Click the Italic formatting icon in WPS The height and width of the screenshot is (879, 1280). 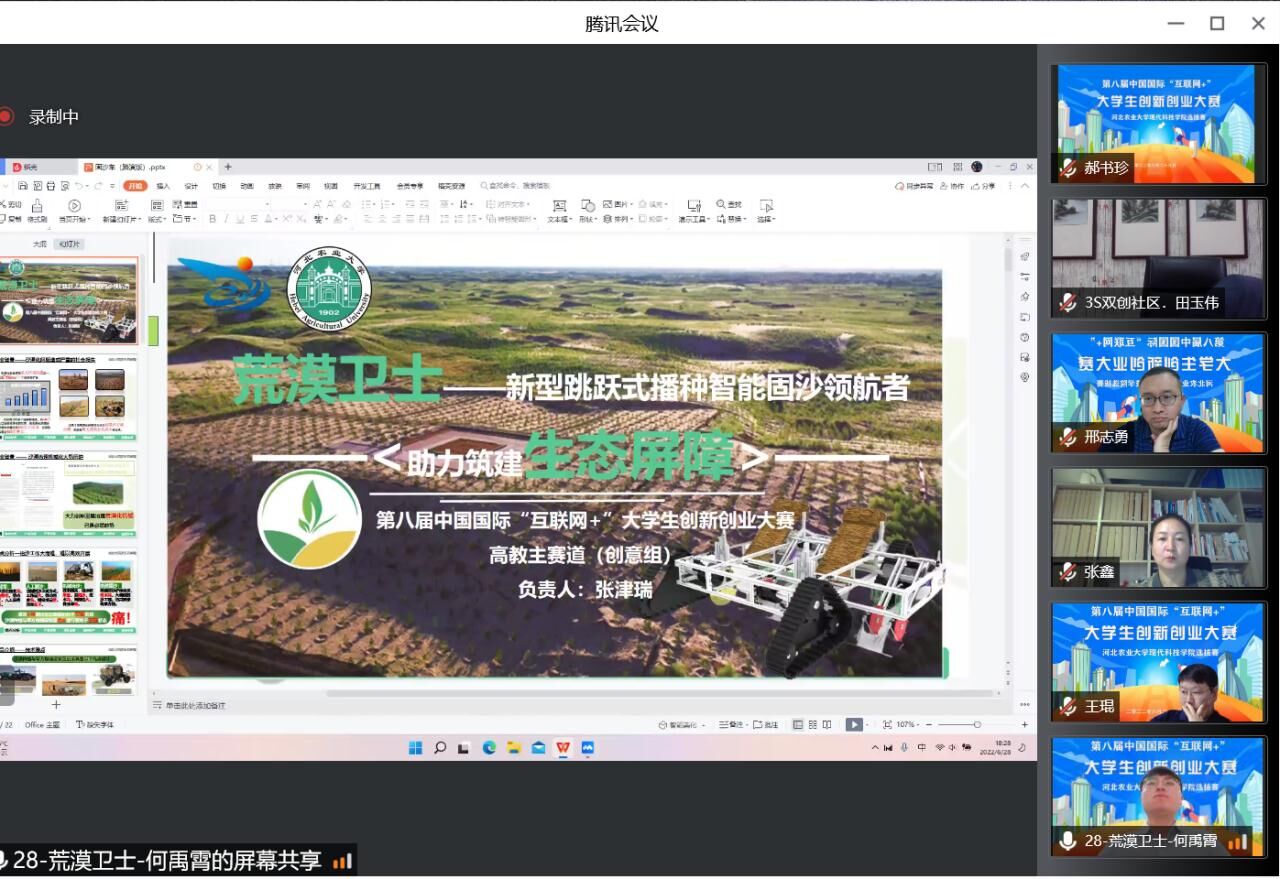point(226,219)
